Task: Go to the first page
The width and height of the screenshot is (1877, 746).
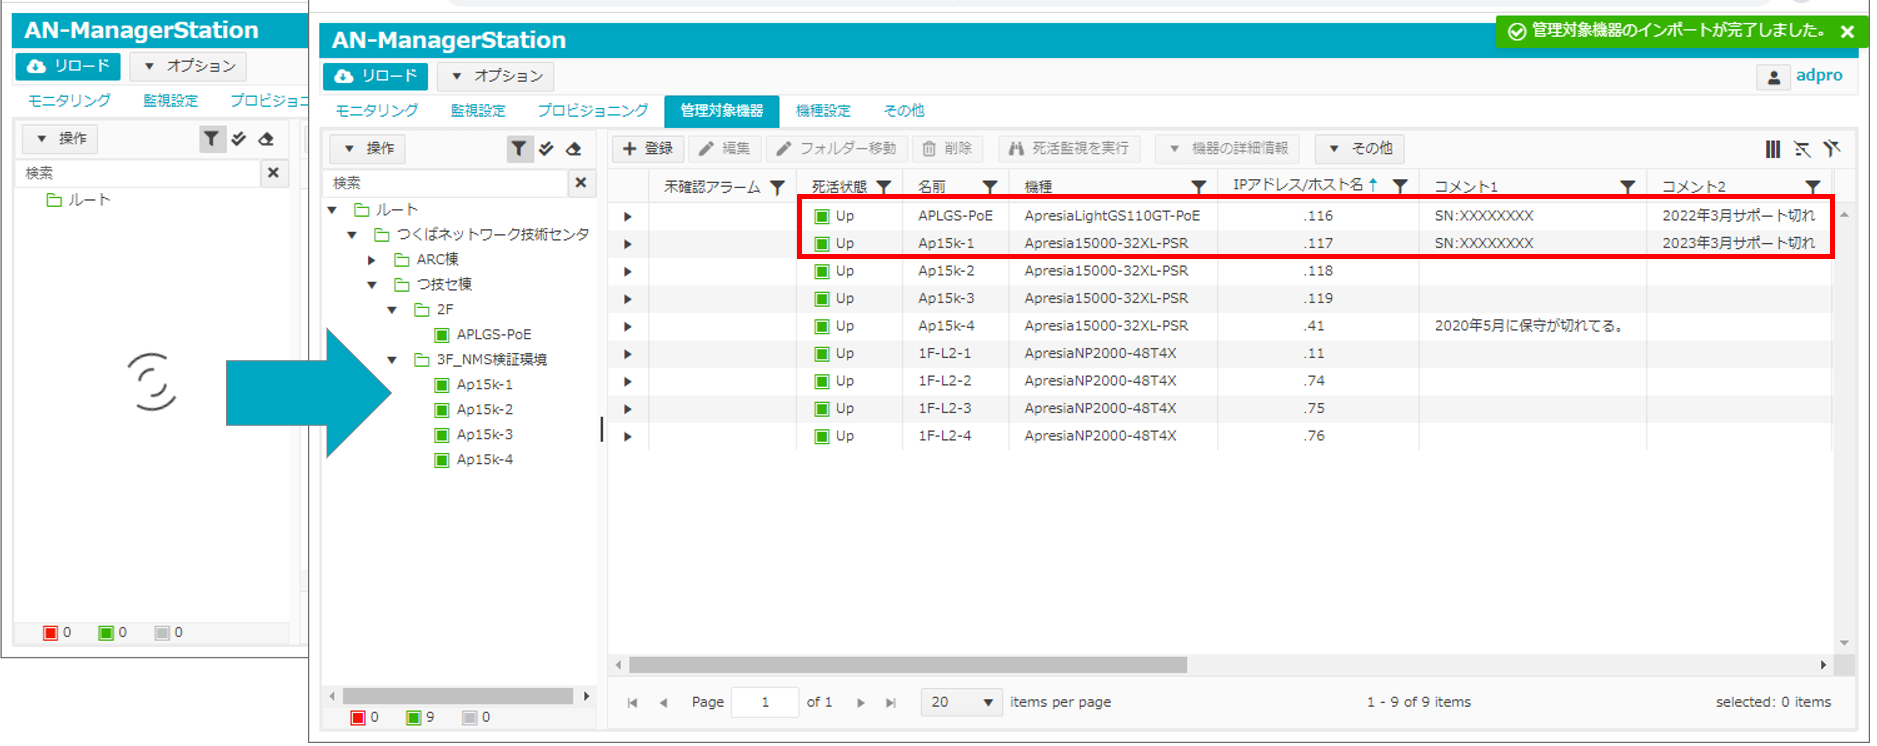Action: pyautogui.click(x=632, y=703)
